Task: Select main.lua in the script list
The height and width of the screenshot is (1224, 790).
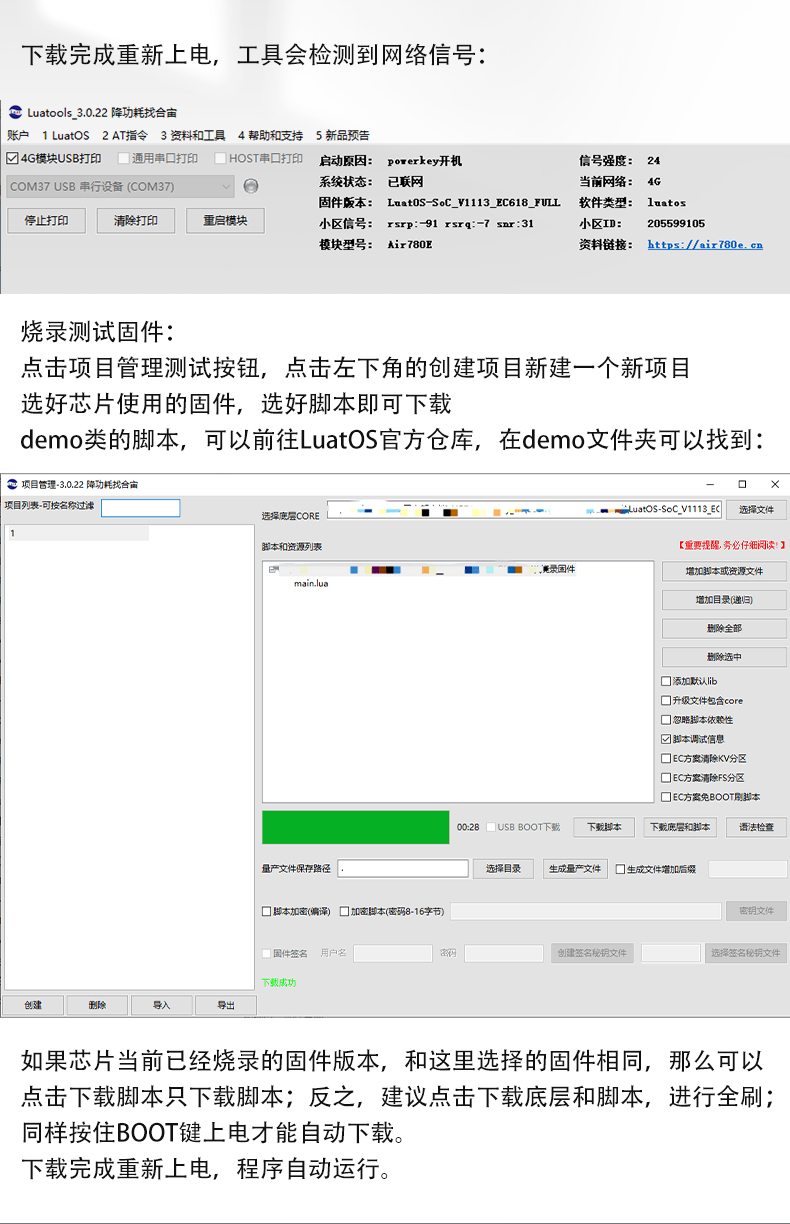Action: click(x=311, y=584)
